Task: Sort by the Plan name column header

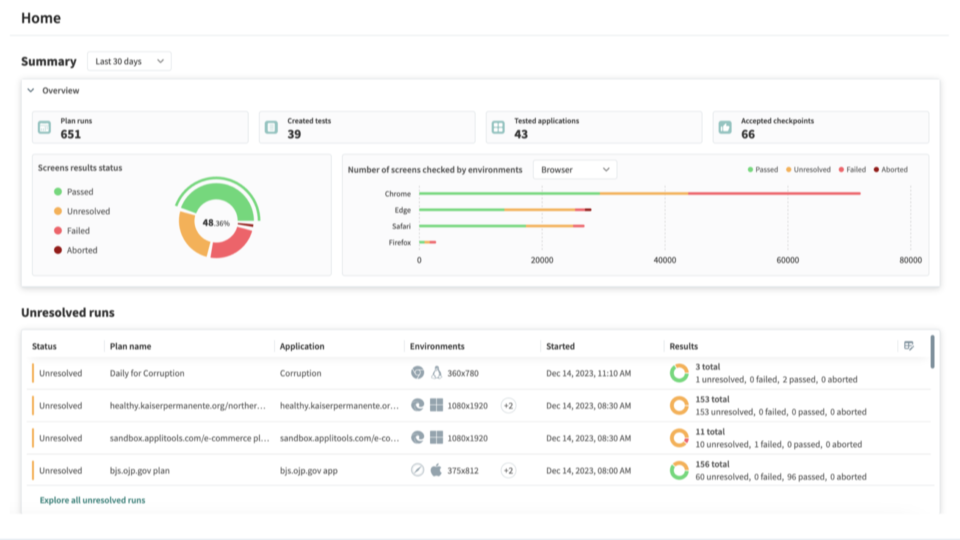Action: click(131, 347)
